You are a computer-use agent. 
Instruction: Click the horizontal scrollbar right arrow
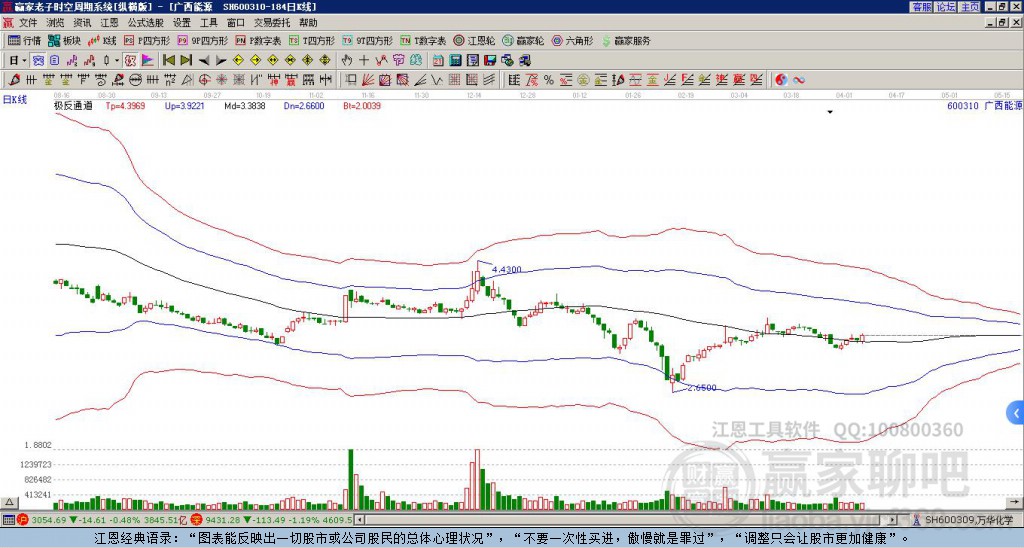click(x=893, y=520)
